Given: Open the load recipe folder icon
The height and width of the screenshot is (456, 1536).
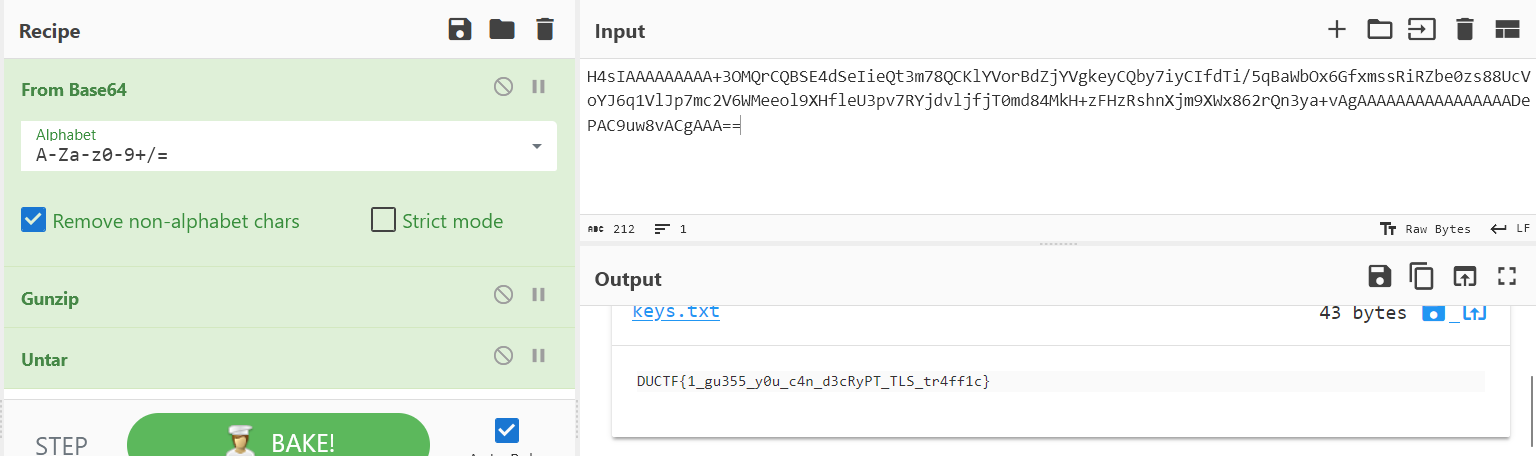Looking at the screenshot, I should click(x=502, y=29).
